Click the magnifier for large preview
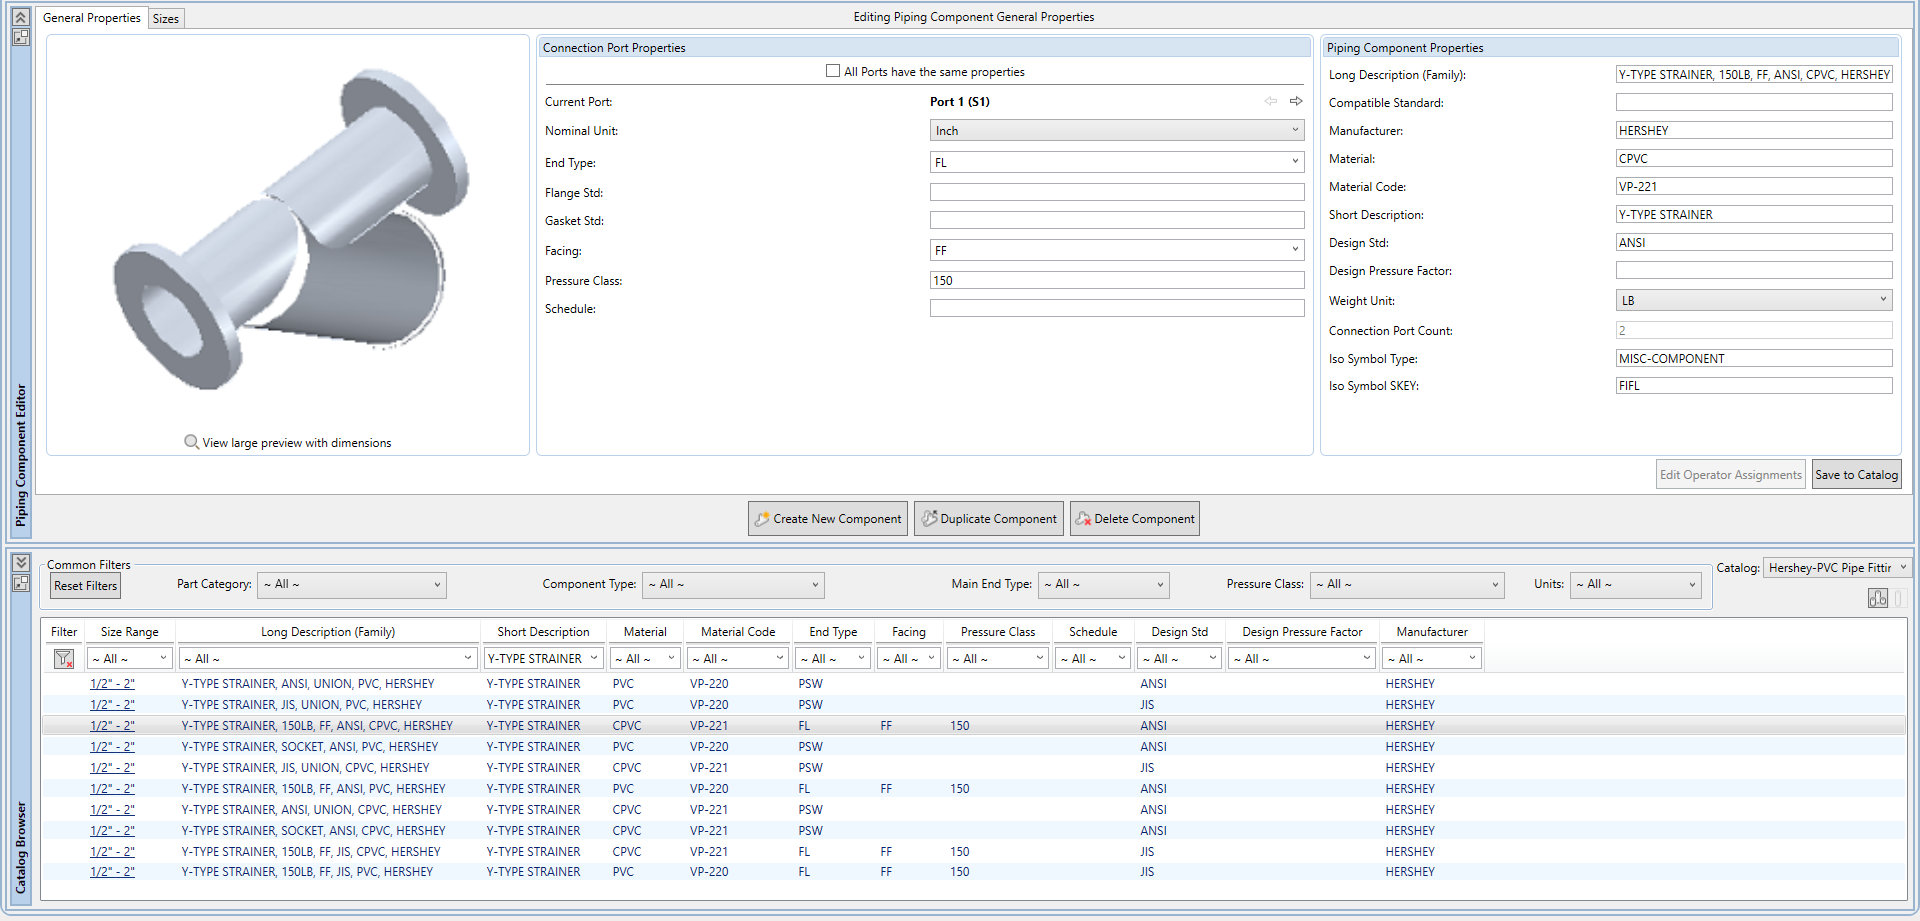 pyautogui.click(x=191, y=442)
